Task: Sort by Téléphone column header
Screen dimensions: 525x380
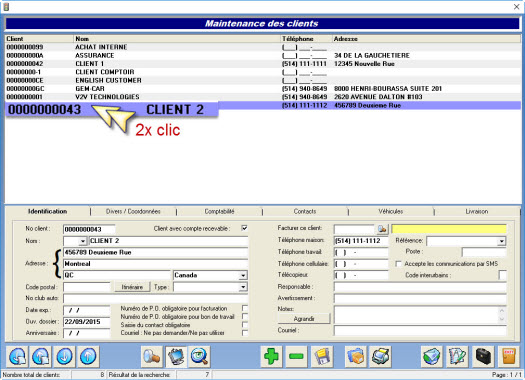Action: tap(306, 39)
